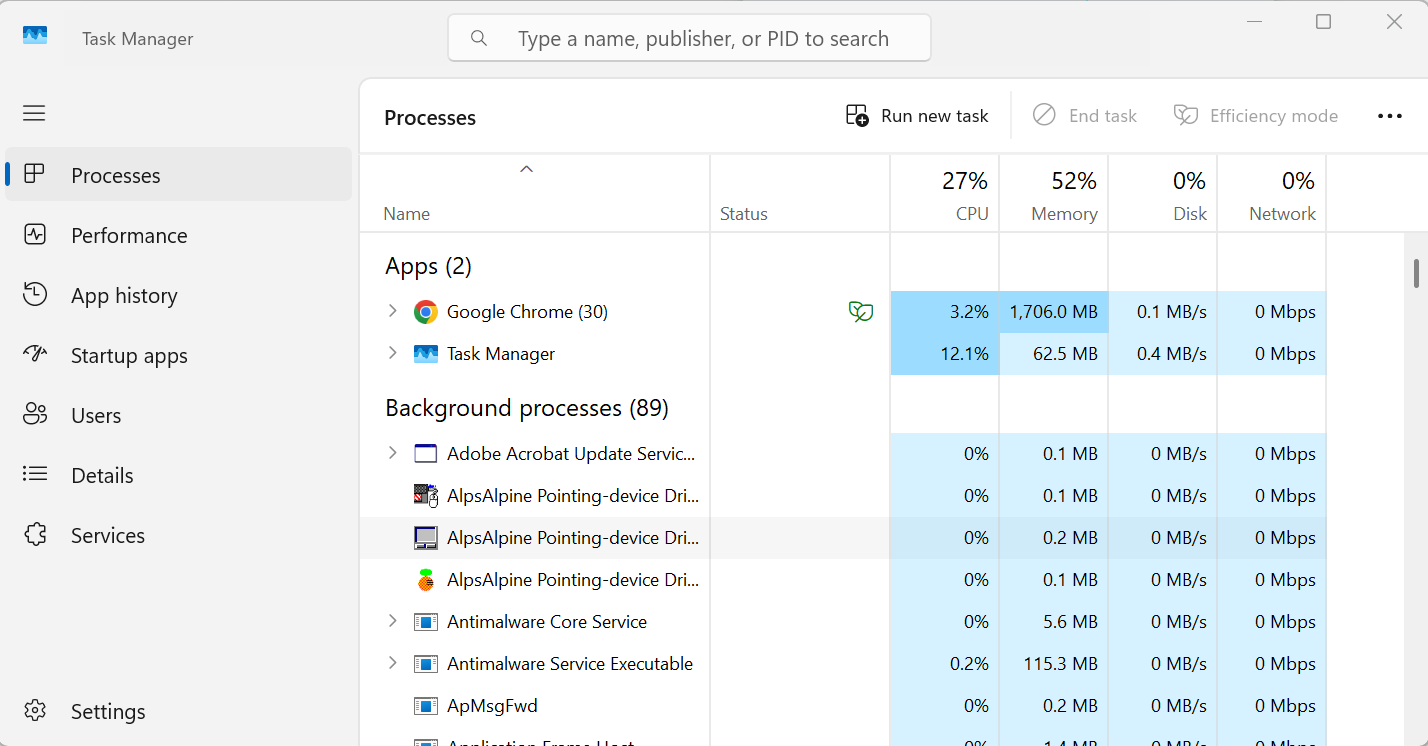Image resolution: width=1428 pixels, height=746 pixels.
Task: Click Chrome's 1,706.0 MB memory cell
Action: tap(1054, 312)
